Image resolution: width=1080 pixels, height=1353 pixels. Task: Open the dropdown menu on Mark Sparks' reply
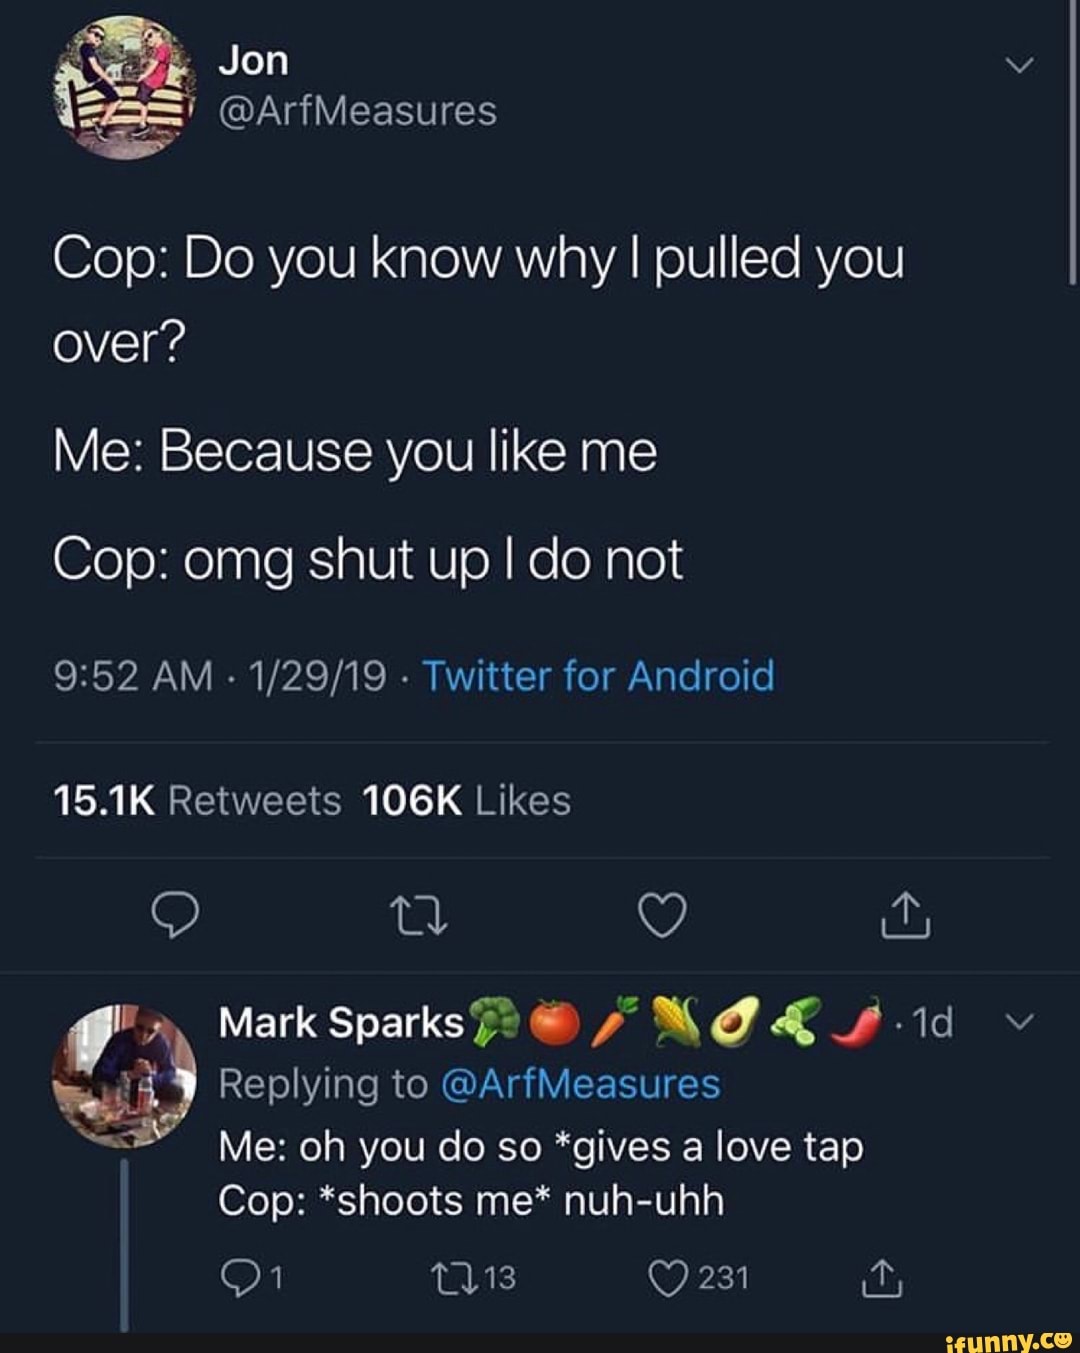coord(1019,1022)
